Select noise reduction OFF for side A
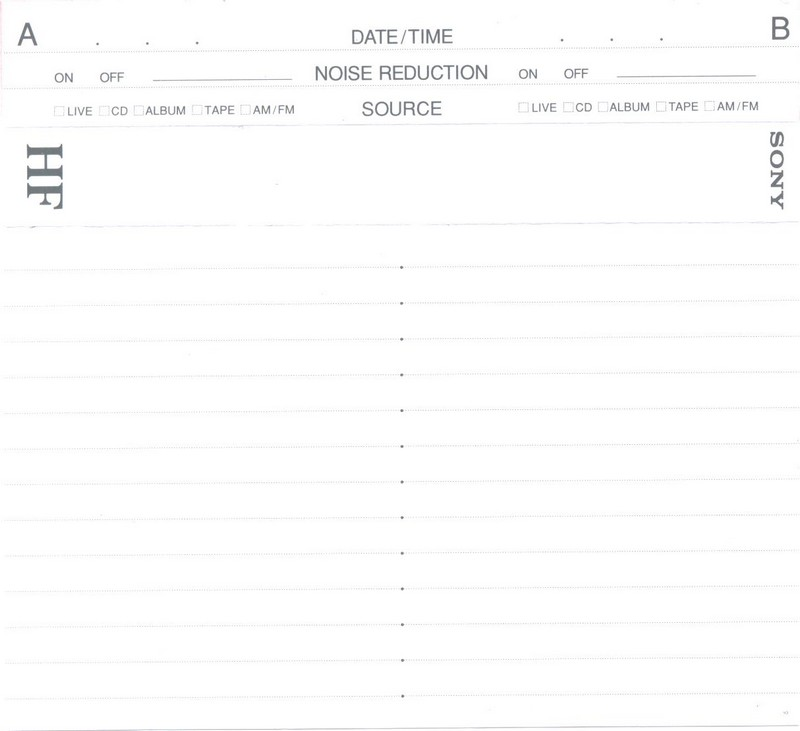 click(x=111, y=78)
